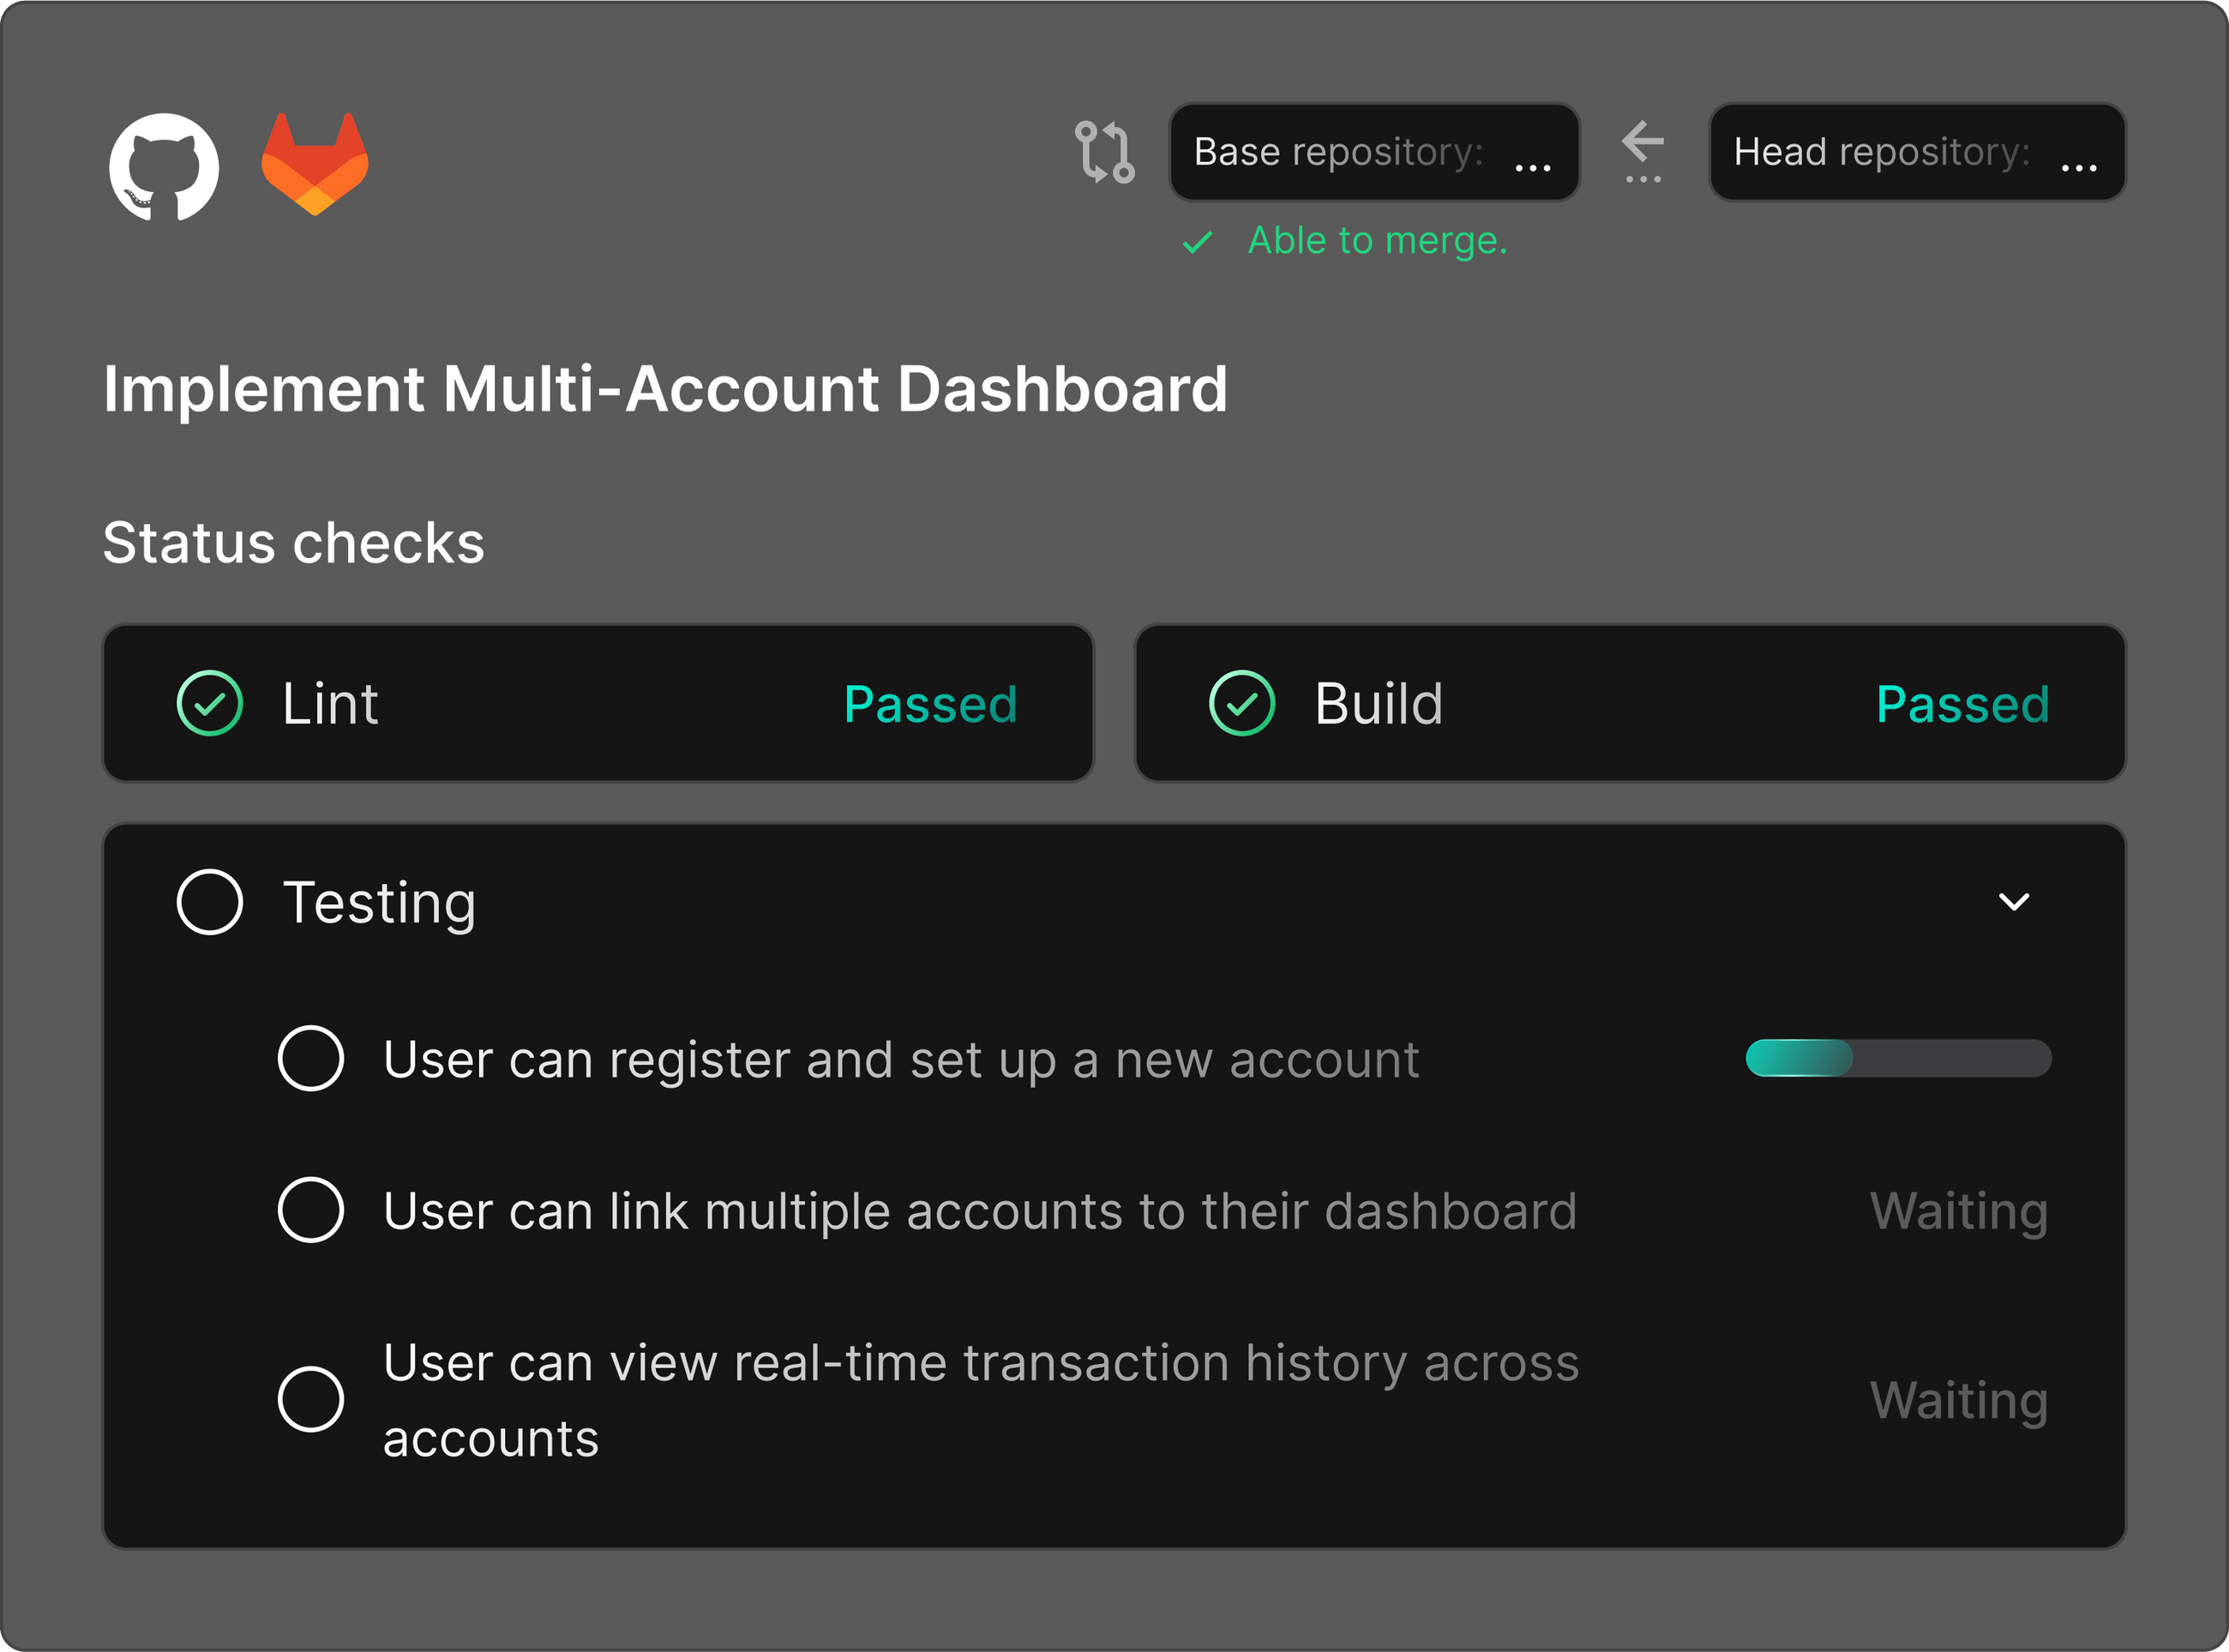Select circle for link multiple accounts test
Screen dimensions: 2229x1652
point(311,1210)
